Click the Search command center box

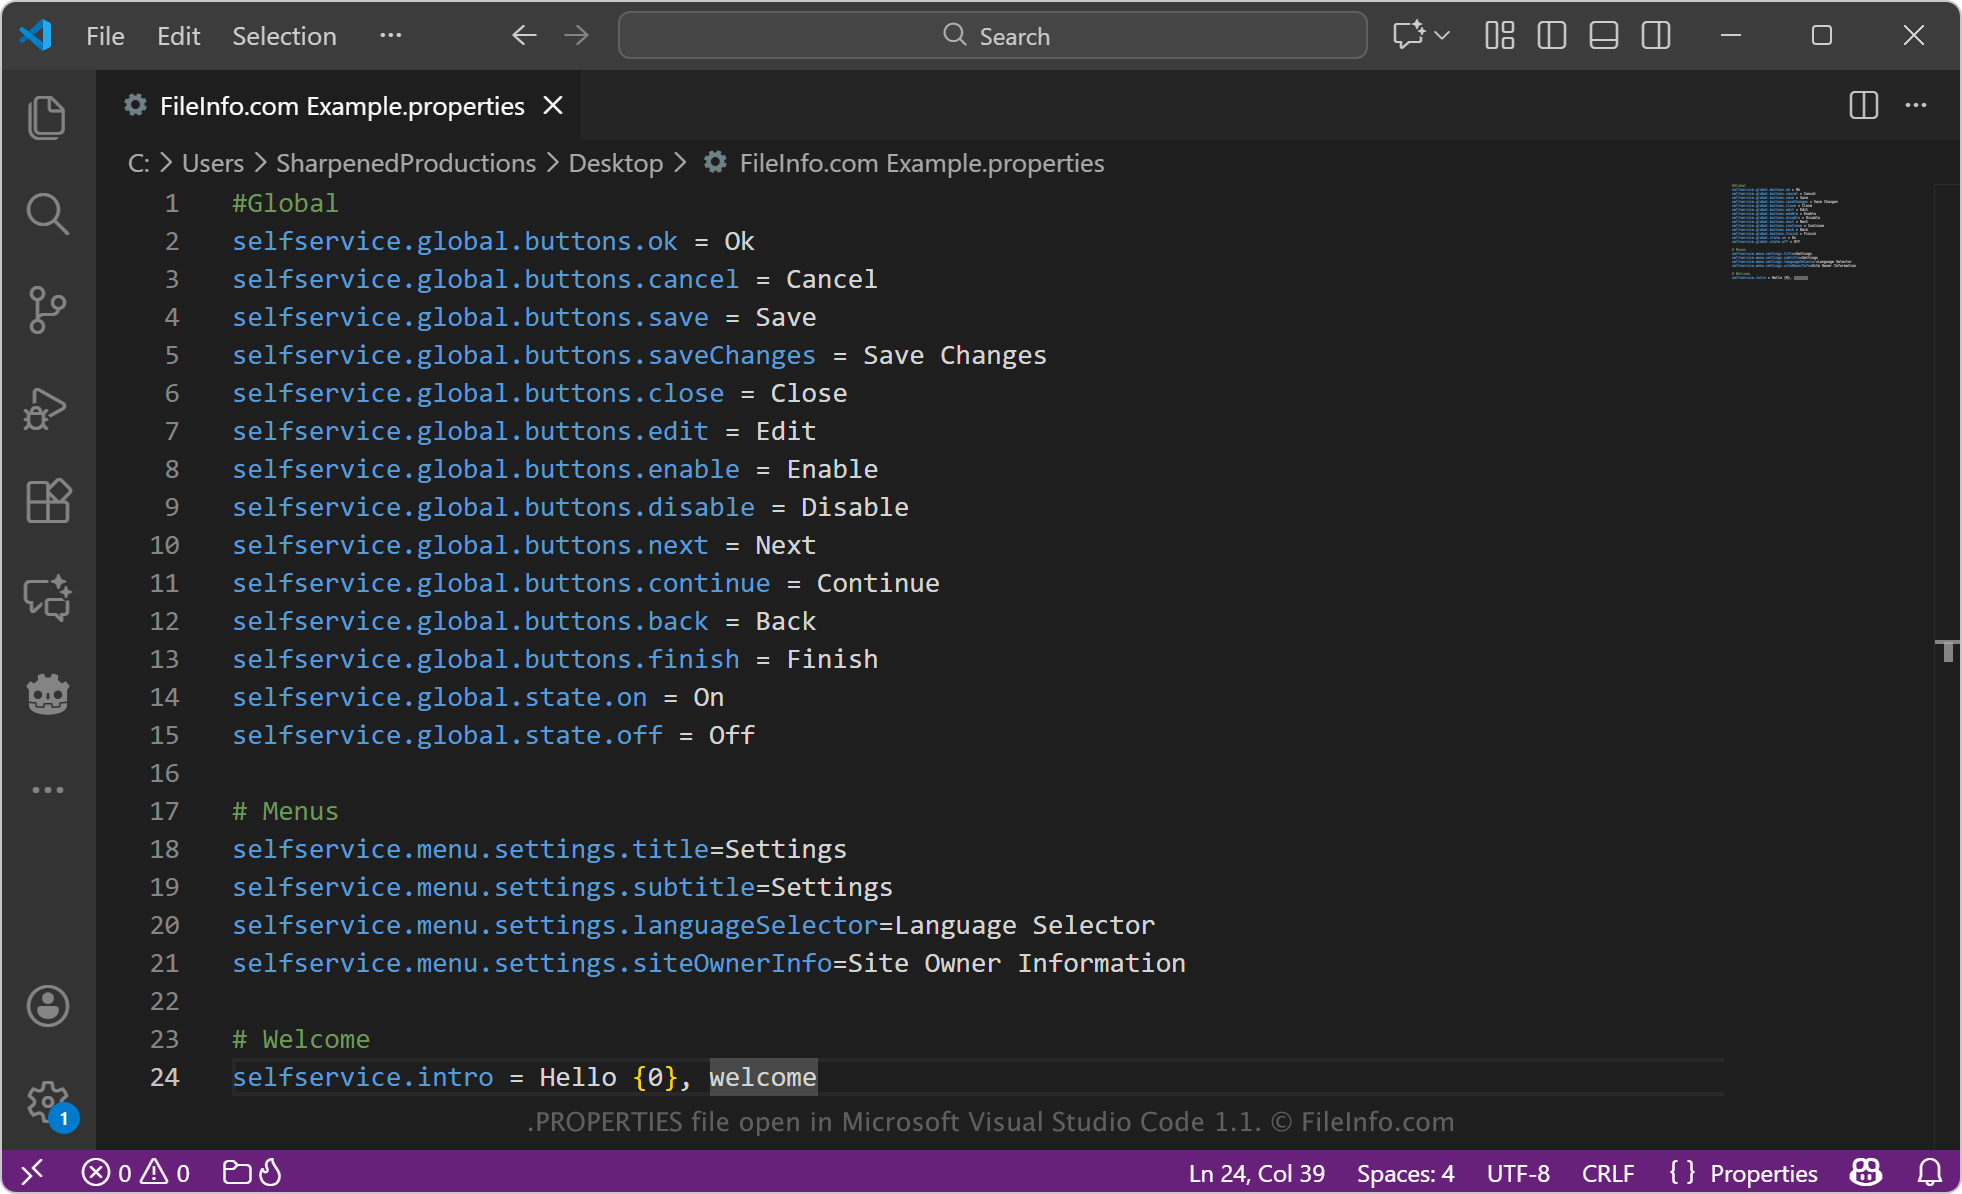point(992,36)
